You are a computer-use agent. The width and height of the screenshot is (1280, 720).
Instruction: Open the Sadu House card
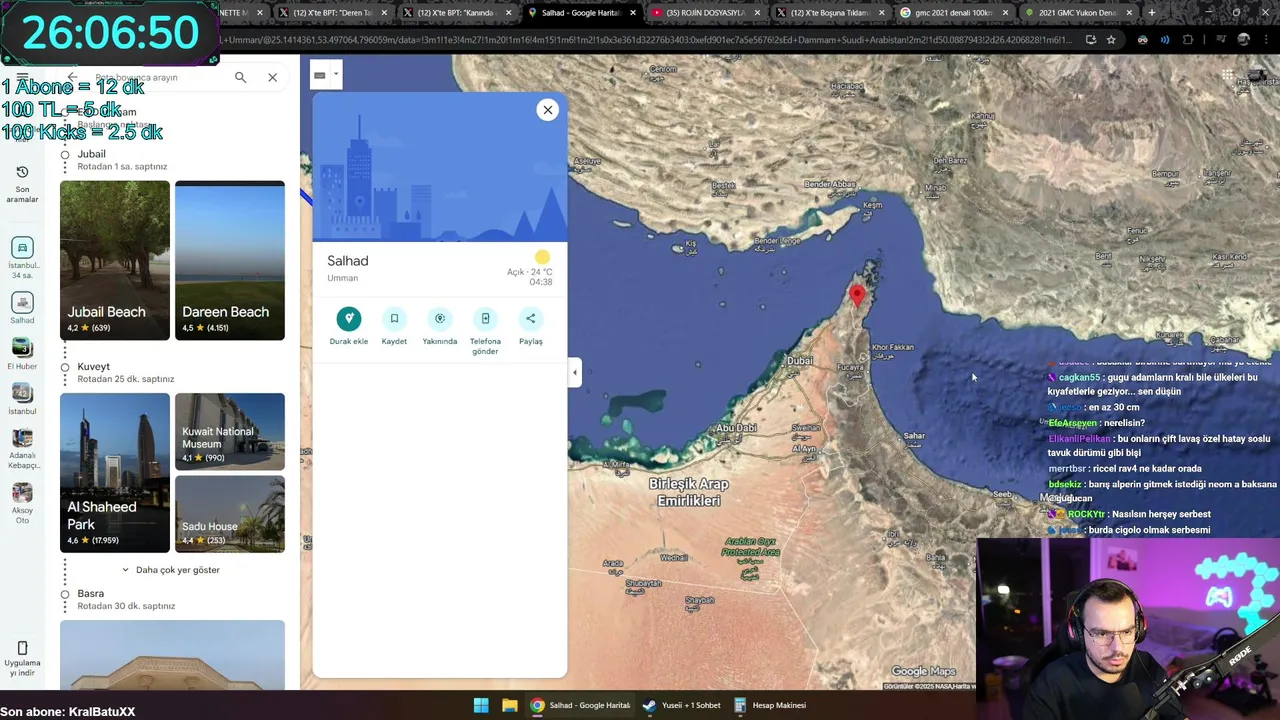tap(230, 515)
